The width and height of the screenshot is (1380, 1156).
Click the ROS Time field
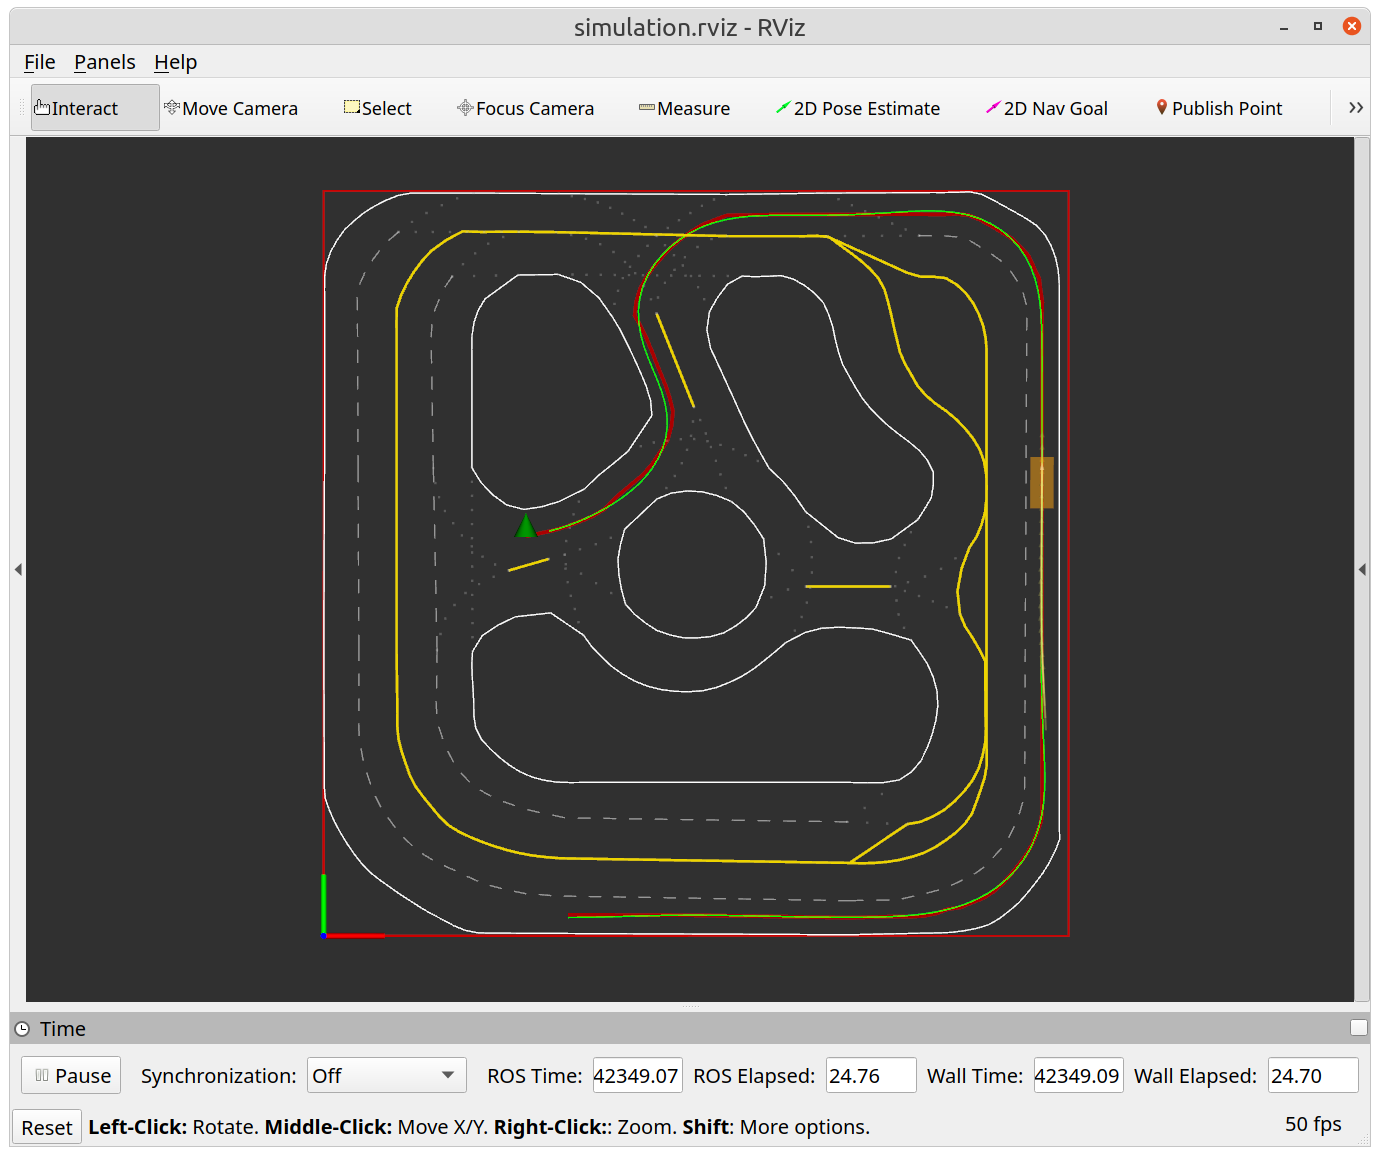[637, 1076]
